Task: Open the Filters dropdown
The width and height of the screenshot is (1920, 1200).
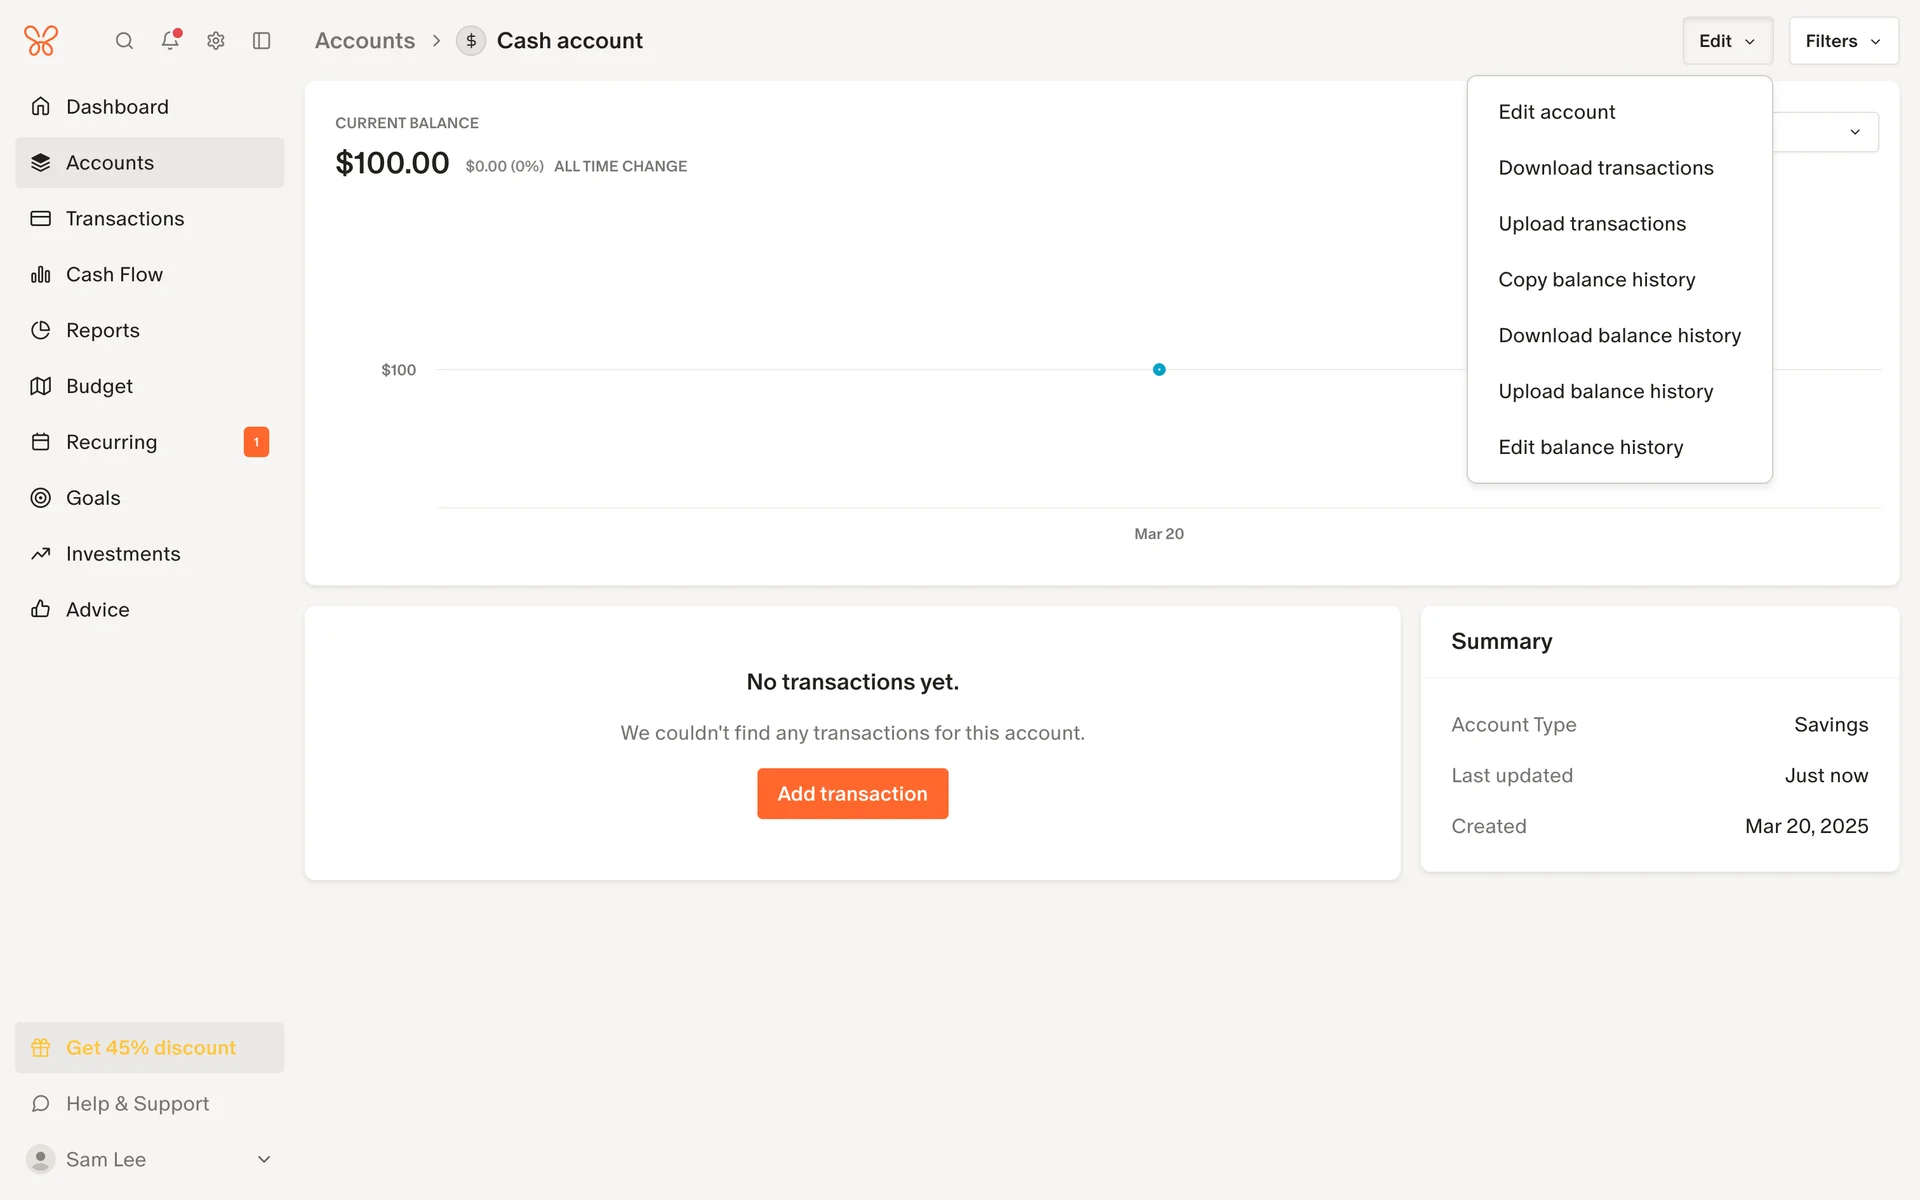Action: click(1843, 41)
